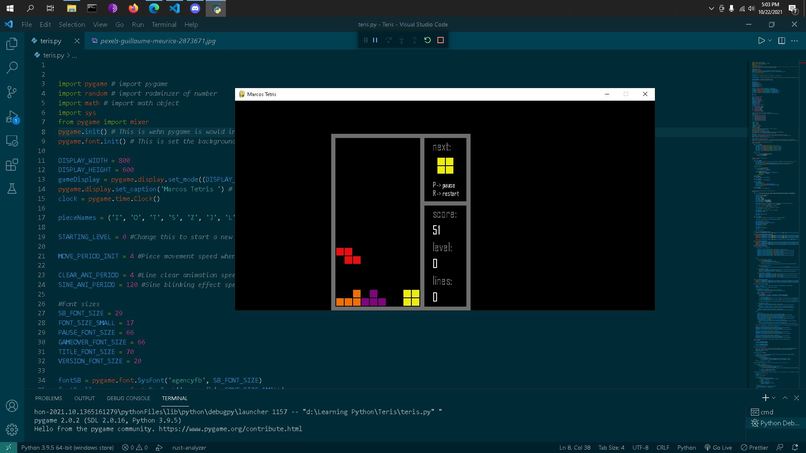This screenshot has height=453, width=806.
Task: Open the Explorer view in activity bar
Action: coord(12,44)
